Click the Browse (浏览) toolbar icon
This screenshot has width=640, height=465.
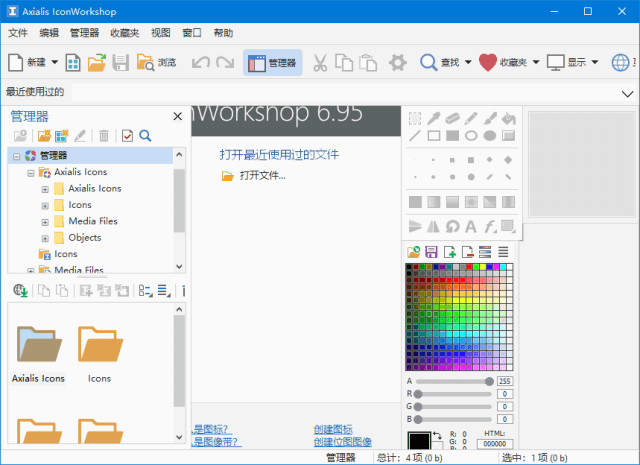coord(147,63)
